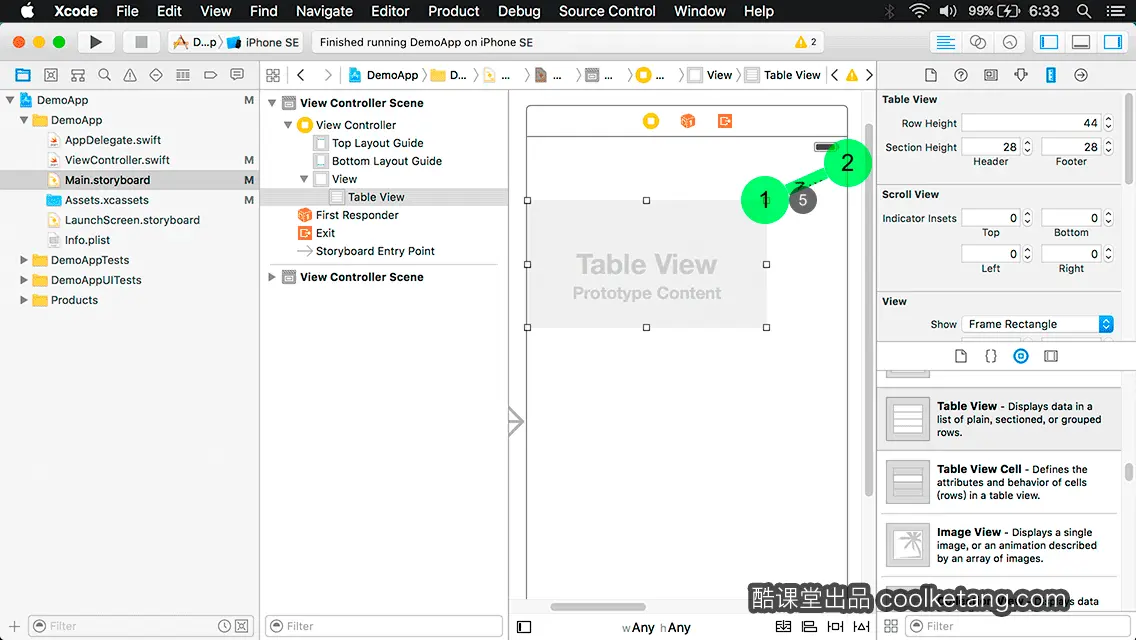Click the warning count badge
The width and height of the screenshot is (1136, 640).
pyautogui.click(x=806, y=42)
